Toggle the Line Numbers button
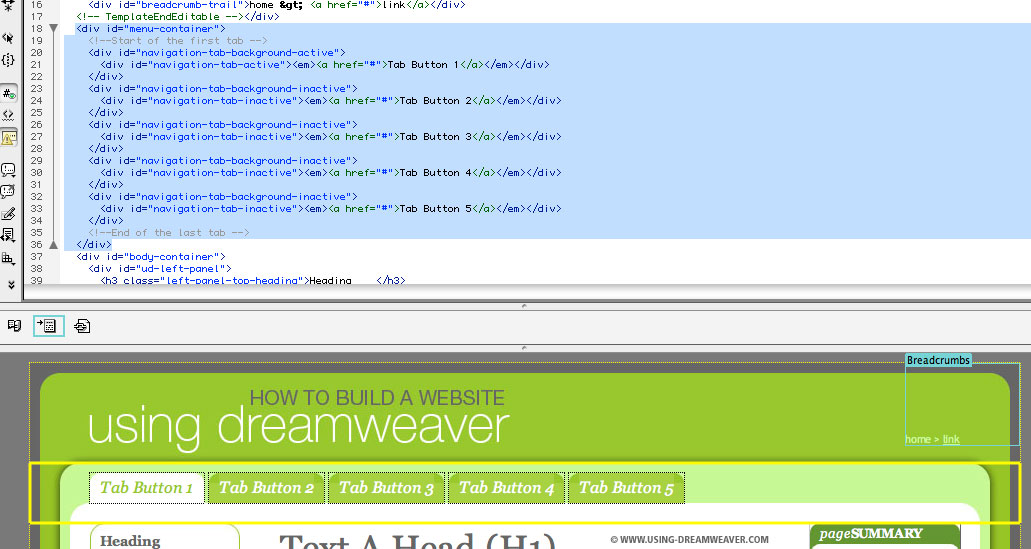The height and width of the screenshot is (549, 1031). click(9, 93)
